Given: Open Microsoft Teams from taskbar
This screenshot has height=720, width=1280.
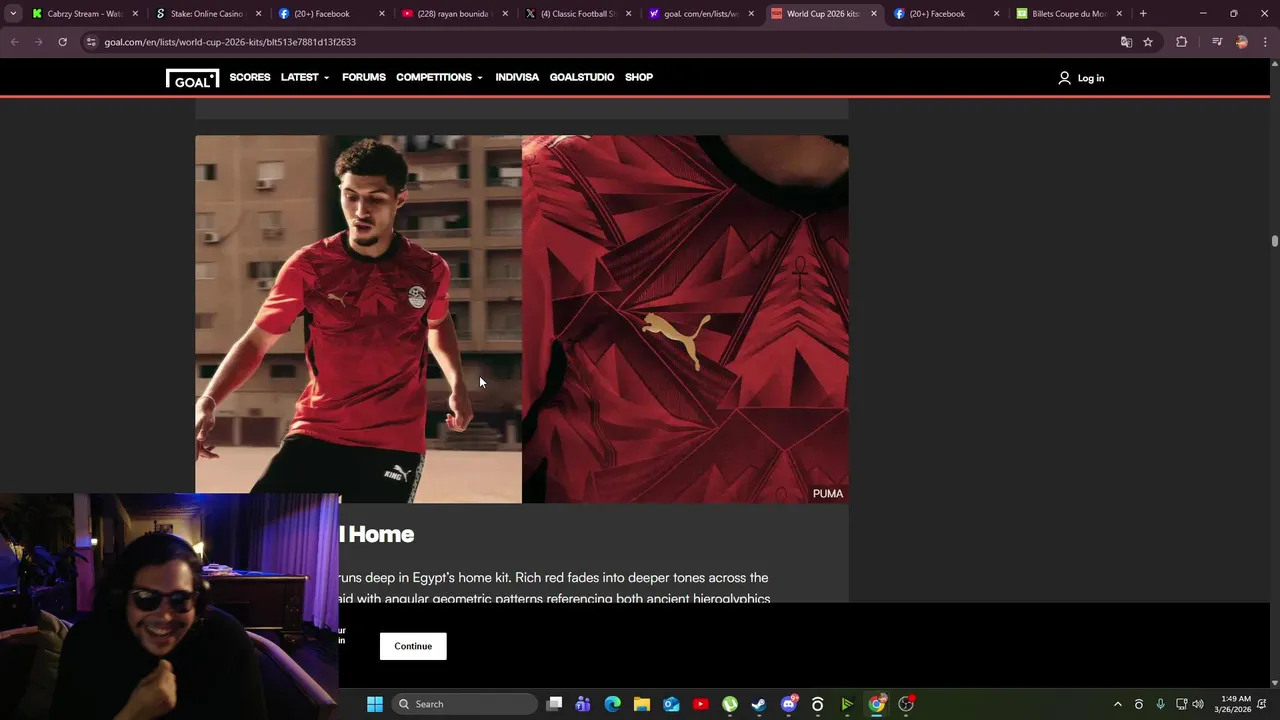Looking at the screenshot, I should click(583, 704).
